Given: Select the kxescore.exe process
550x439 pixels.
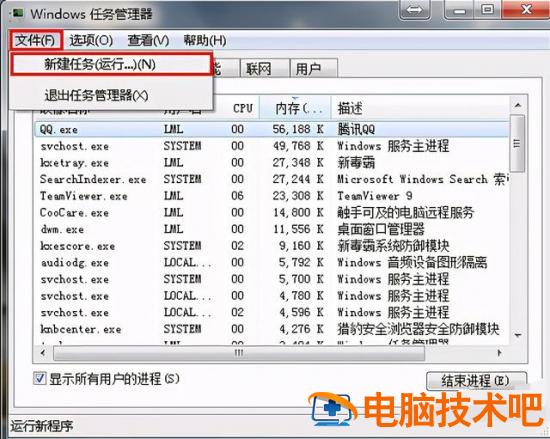Looking at the screenshot, I should click(x=271, y=246).
